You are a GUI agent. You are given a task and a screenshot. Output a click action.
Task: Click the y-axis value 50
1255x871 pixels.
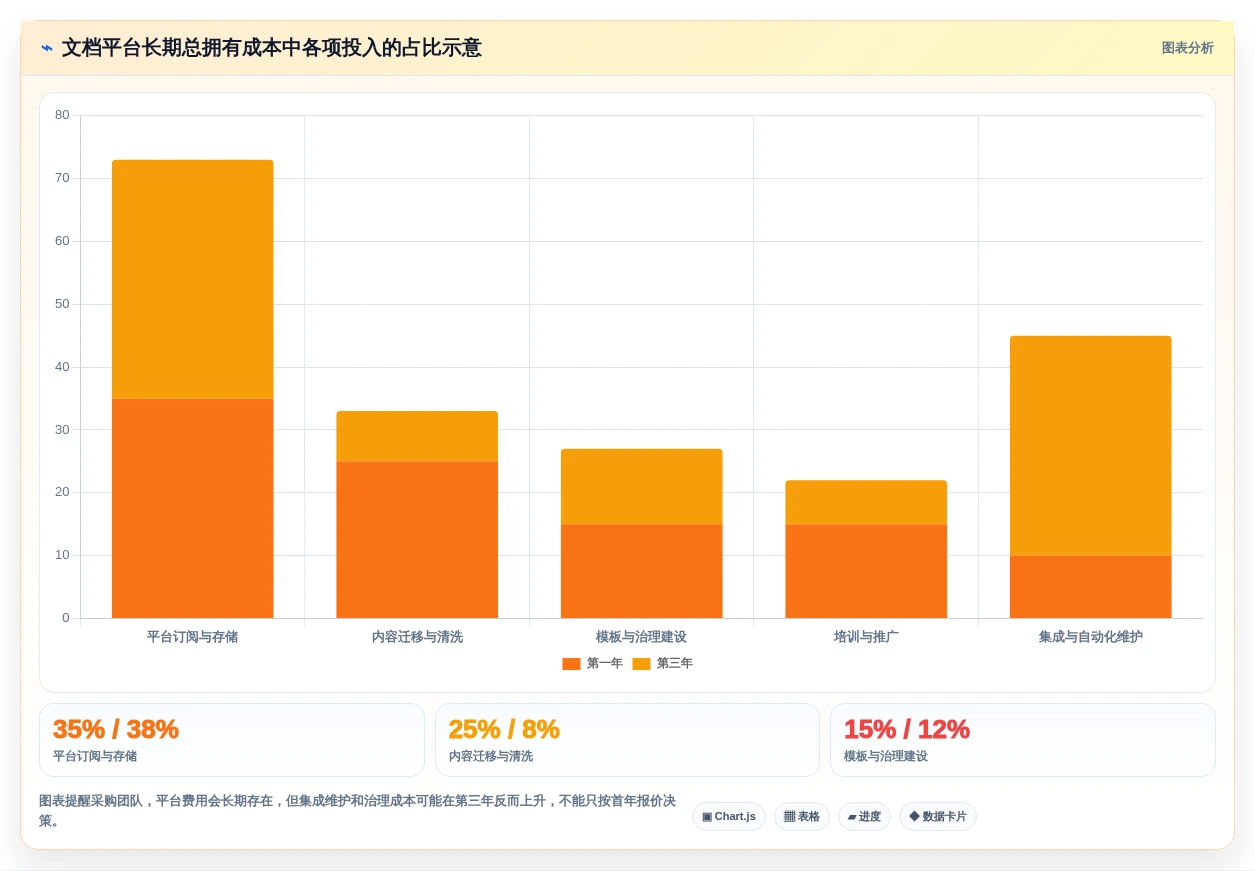pyautogui.click(x=62, y=304)
